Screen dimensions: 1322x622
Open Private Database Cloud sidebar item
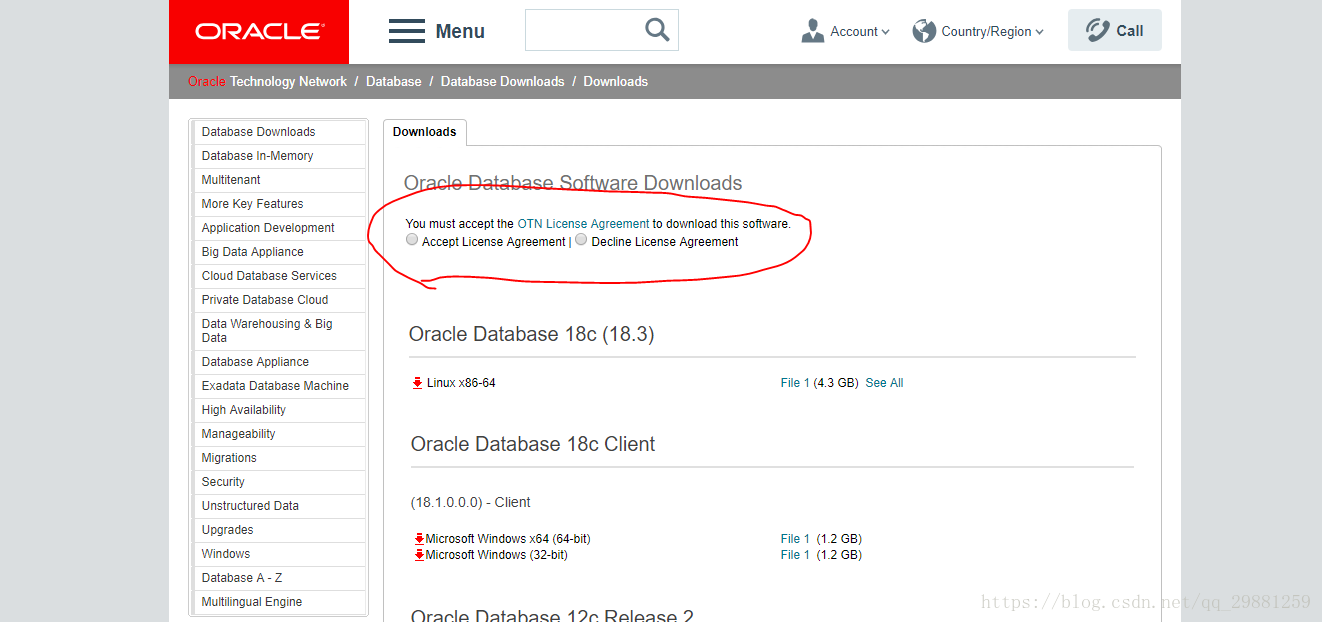pyautogui.click(x=279, y=300)
